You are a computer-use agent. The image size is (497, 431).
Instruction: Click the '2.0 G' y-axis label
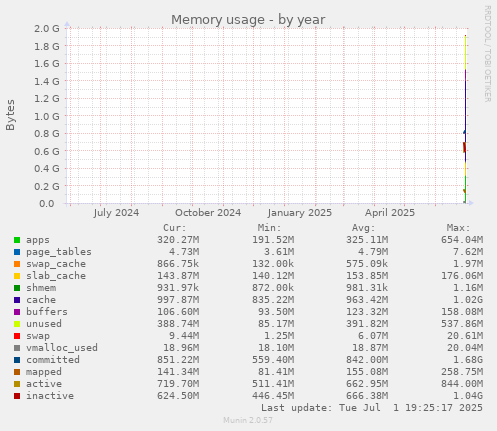tap(47, 29)
